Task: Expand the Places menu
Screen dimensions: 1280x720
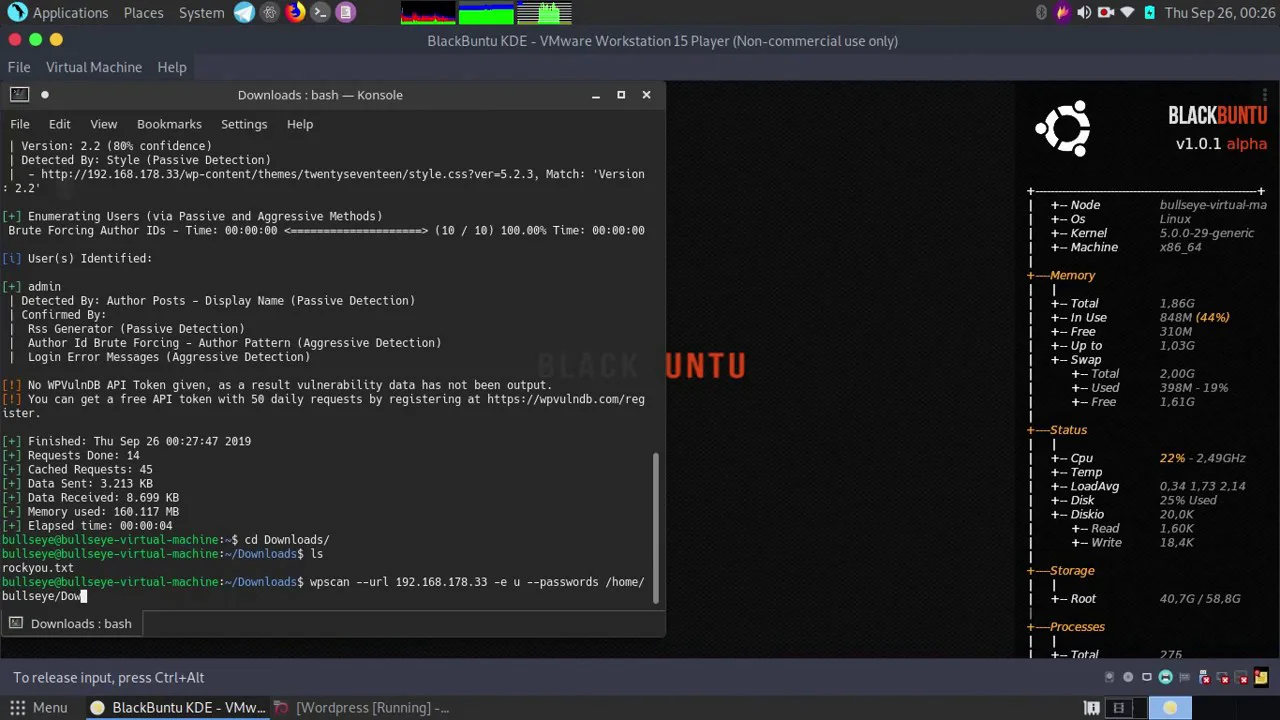Action: (x=143, y=13)
